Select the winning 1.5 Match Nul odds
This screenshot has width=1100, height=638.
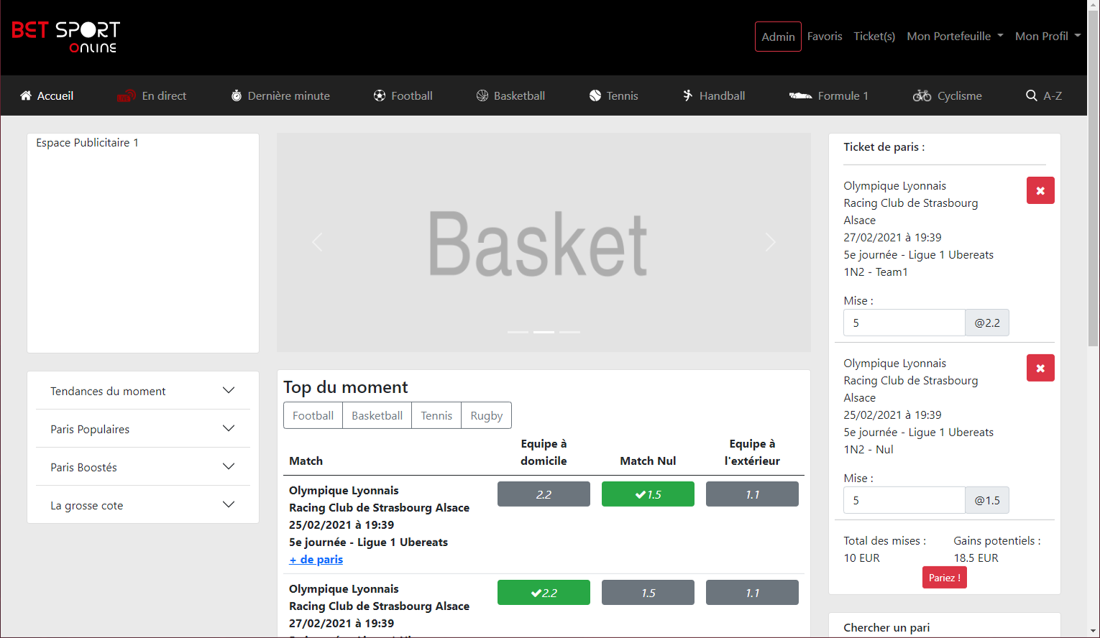point(647,493)
